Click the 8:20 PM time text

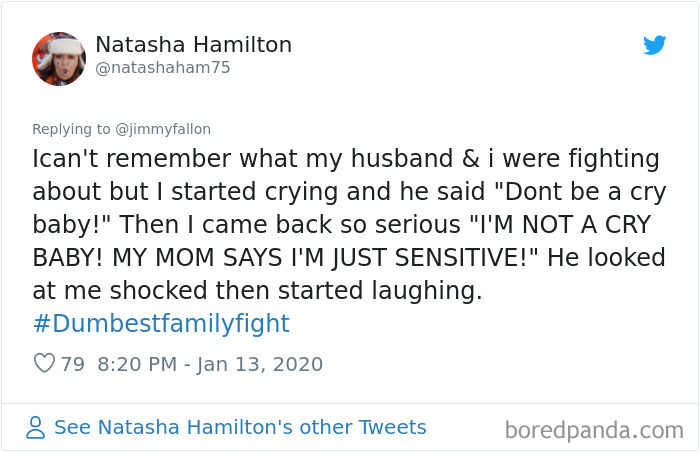[x=140, y=364]
